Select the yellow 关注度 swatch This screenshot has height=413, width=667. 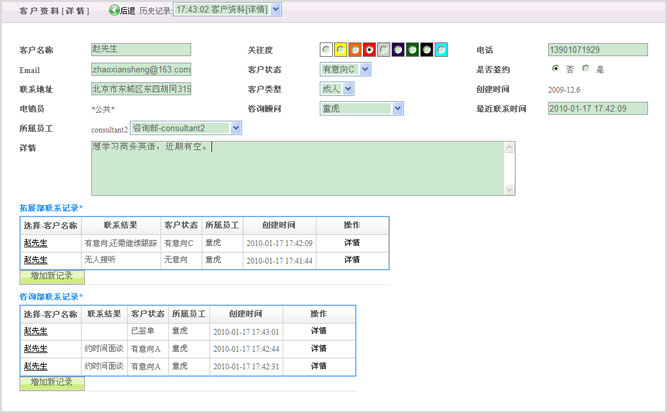341,49
